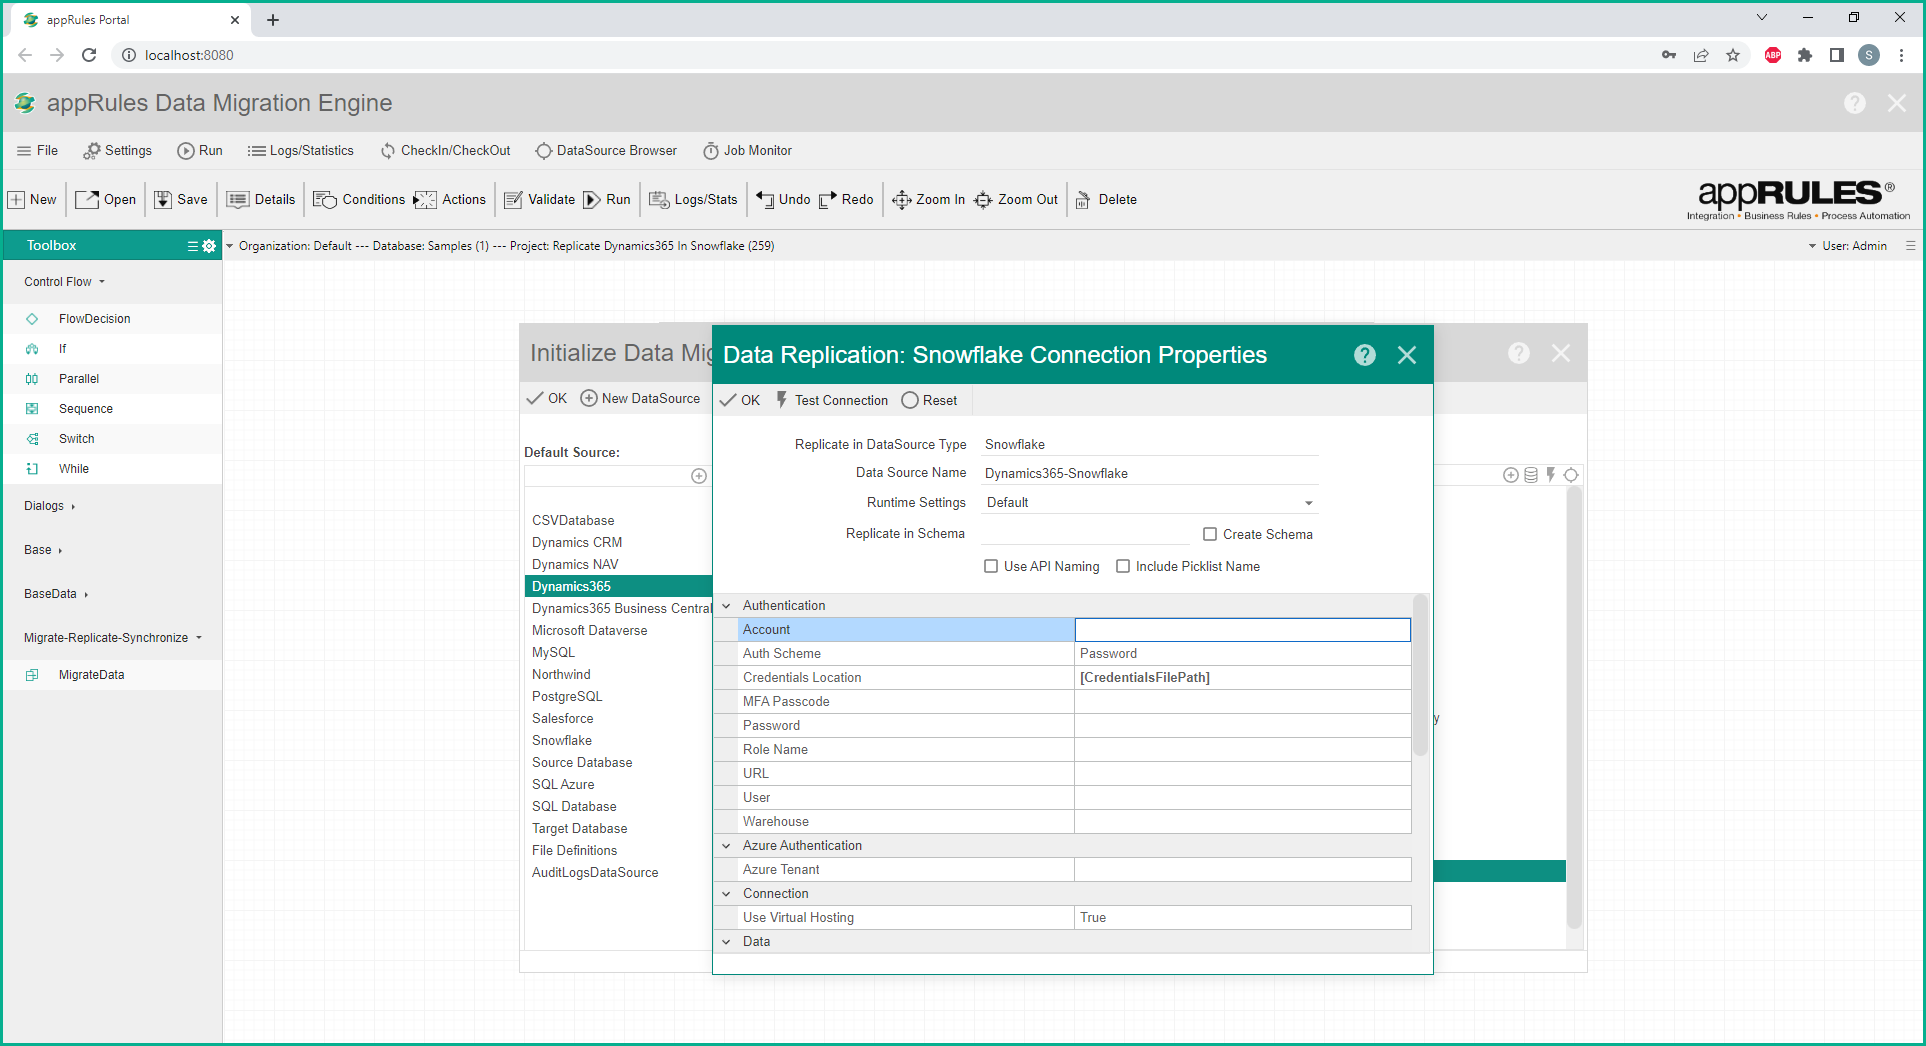Screen dimensions: 1926x1046
Task: Open the Details toolbar item
Action: (x=261, y=200)
